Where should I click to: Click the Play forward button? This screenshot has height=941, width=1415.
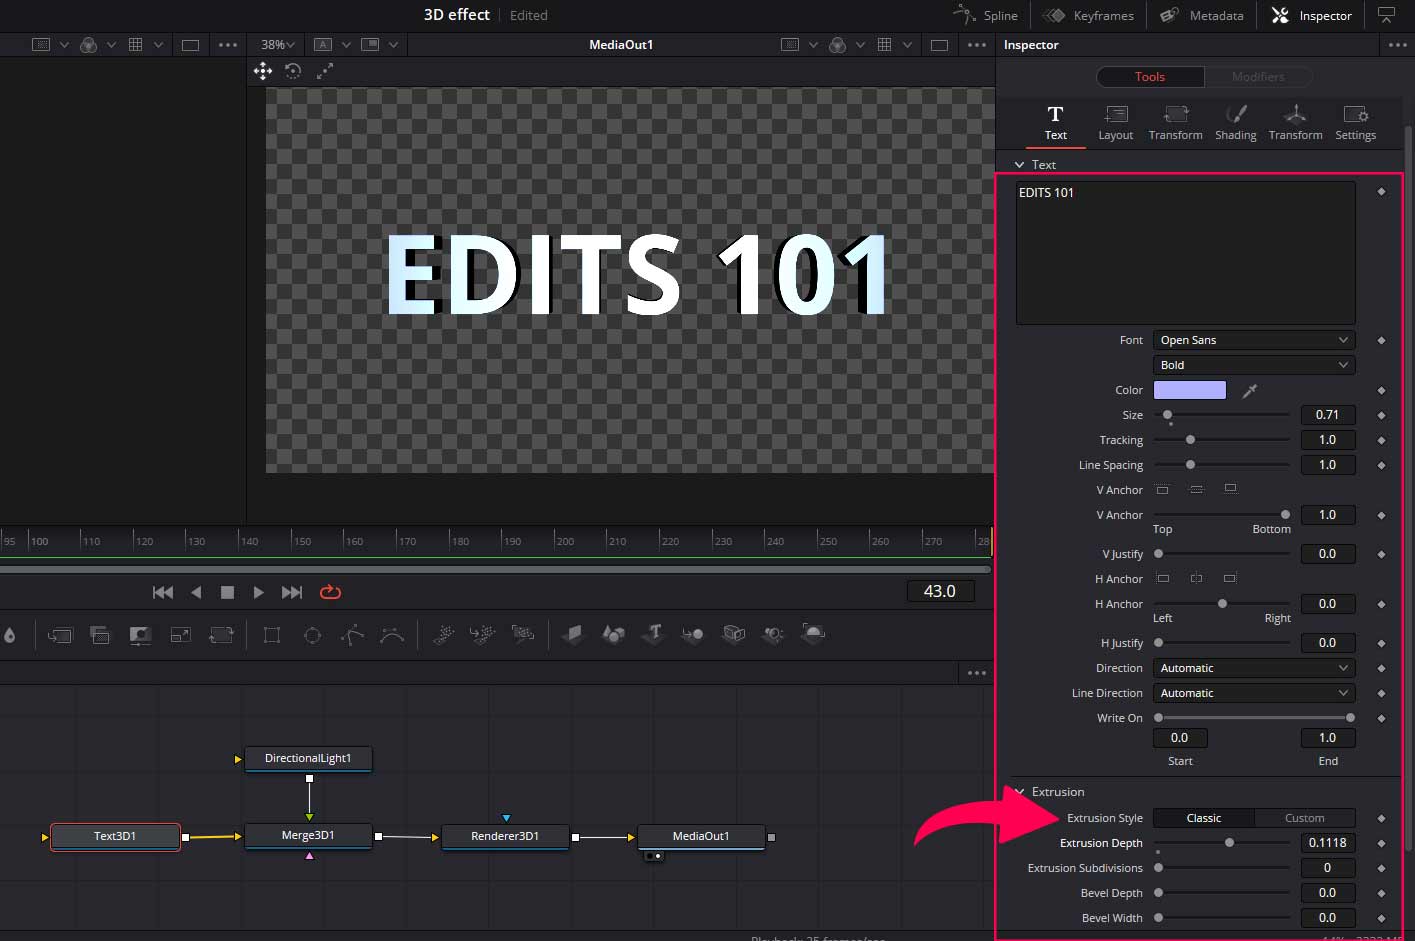259,592
